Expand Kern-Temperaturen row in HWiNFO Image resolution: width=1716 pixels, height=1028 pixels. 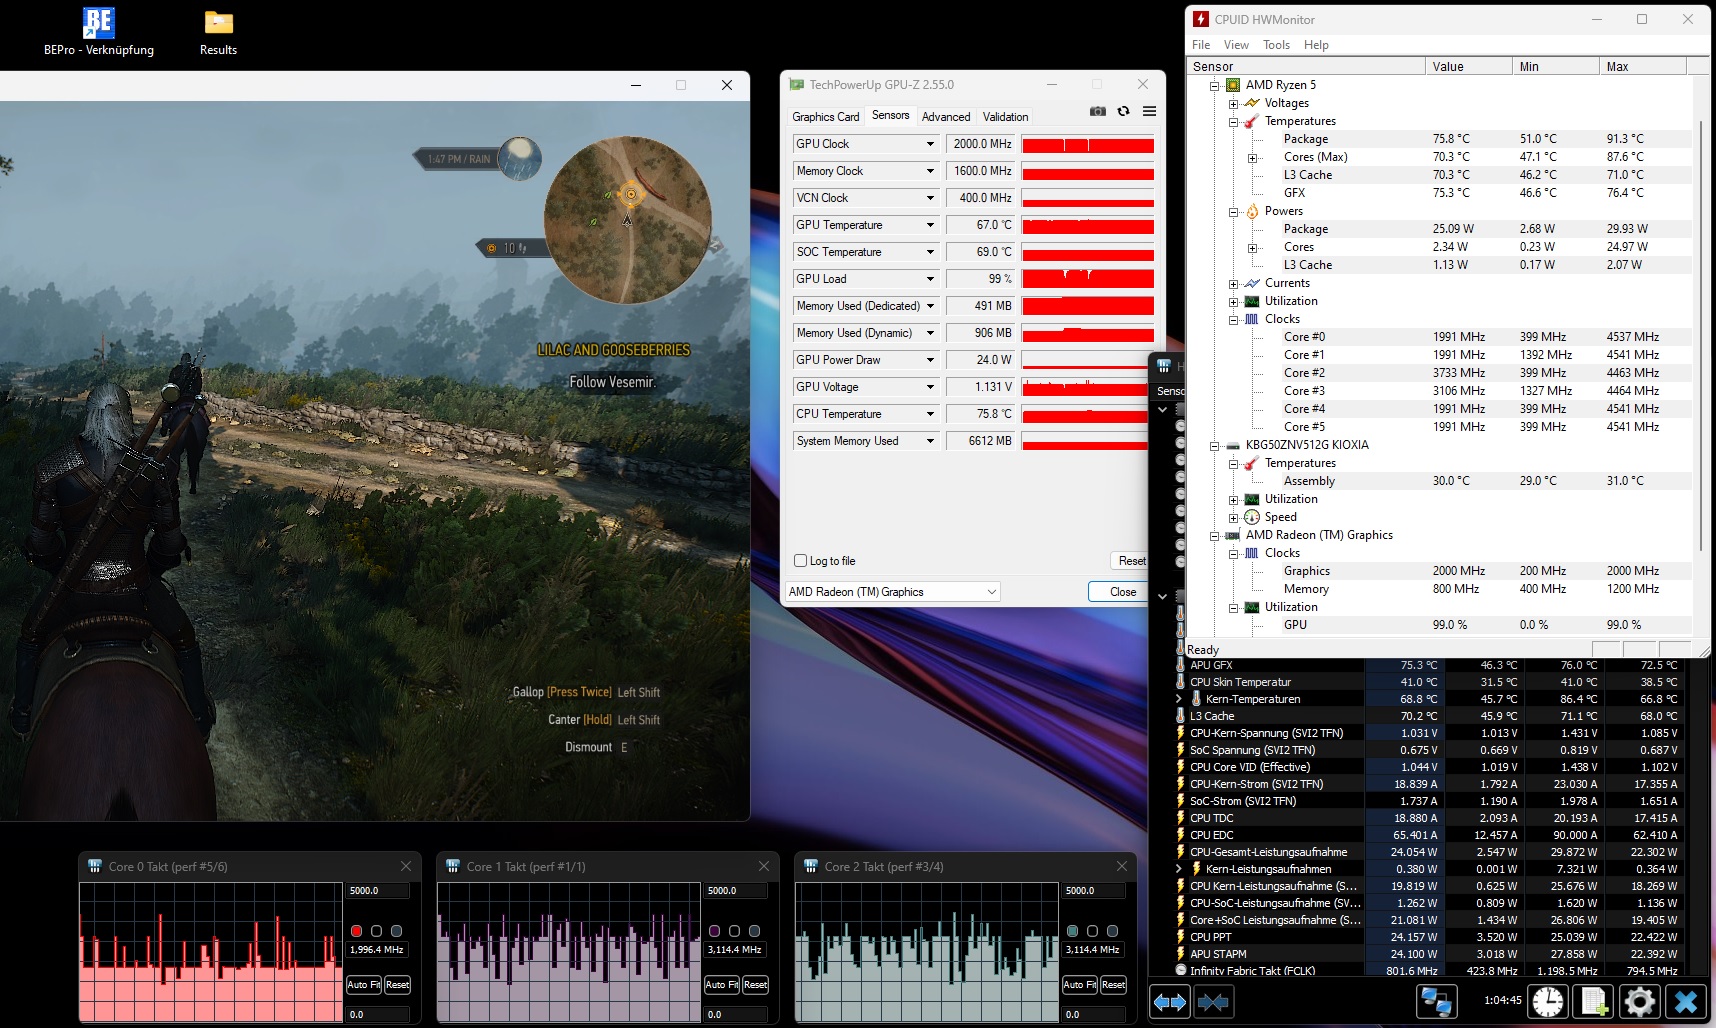1180,699
